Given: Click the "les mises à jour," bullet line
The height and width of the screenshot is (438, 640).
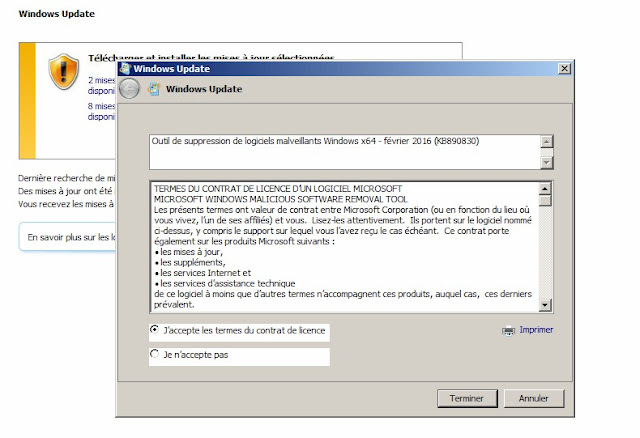Looking at the screenshot, I should 189,252.
